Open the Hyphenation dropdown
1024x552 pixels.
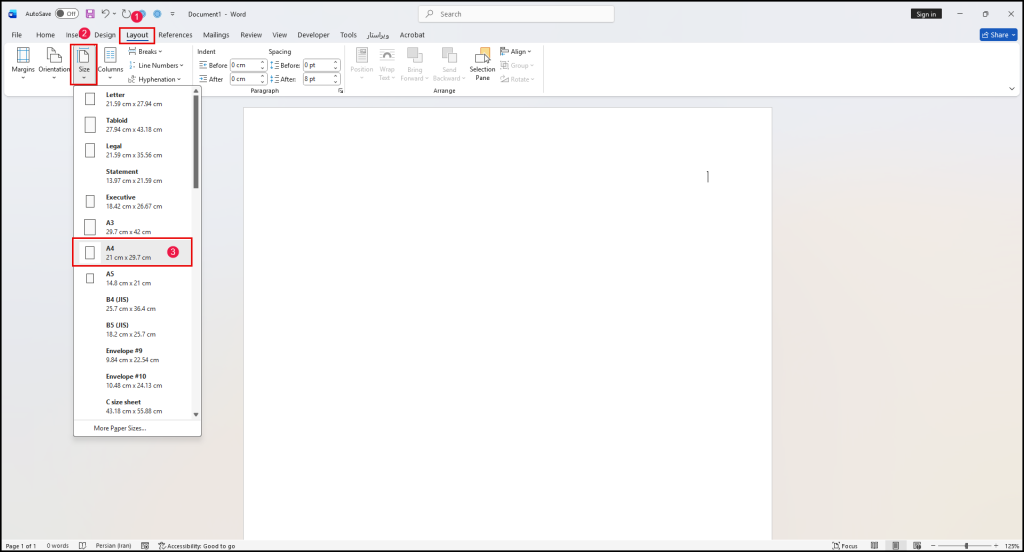pos(155,79)
